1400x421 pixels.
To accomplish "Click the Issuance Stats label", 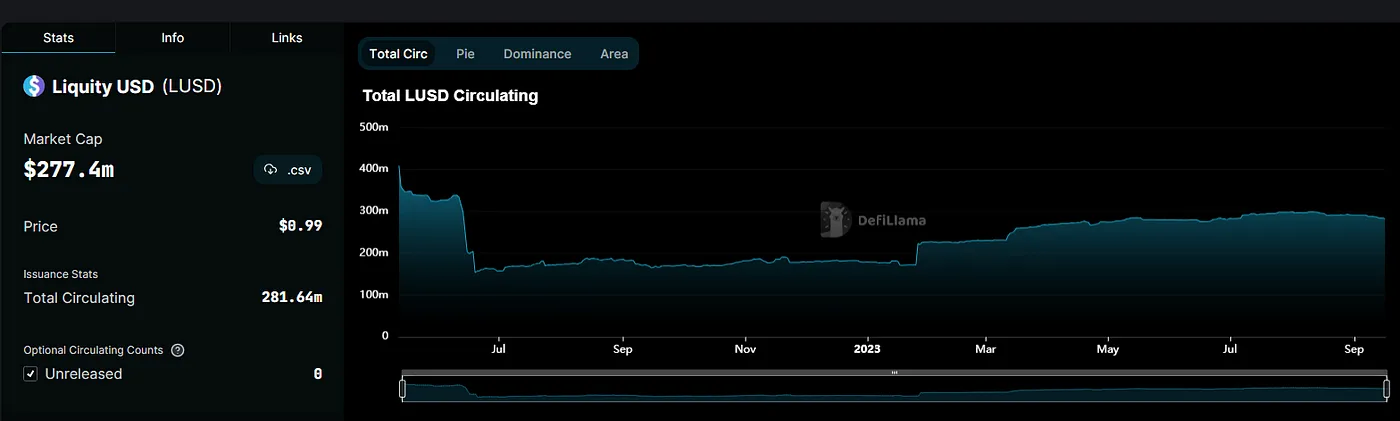I will (61, 274).
